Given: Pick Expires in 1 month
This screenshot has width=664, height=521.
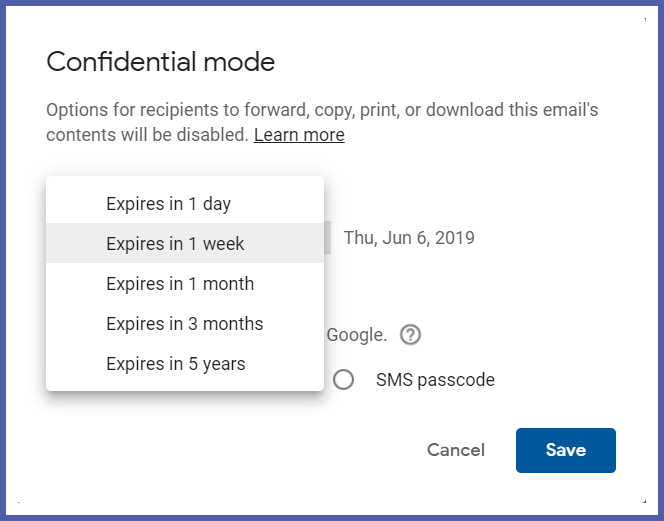Looking at the screenshot, I should click(180, 284).
